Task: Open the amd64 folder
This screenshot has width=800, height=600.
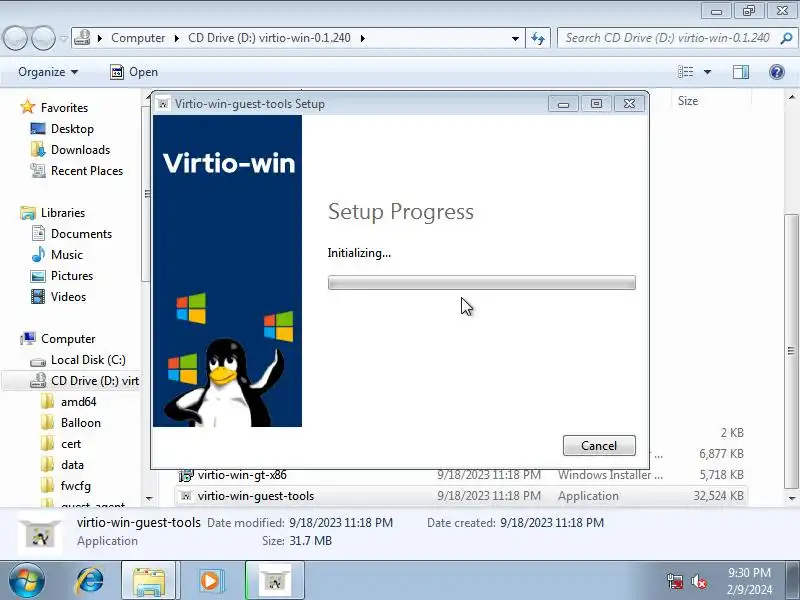Action: [78, 402]
